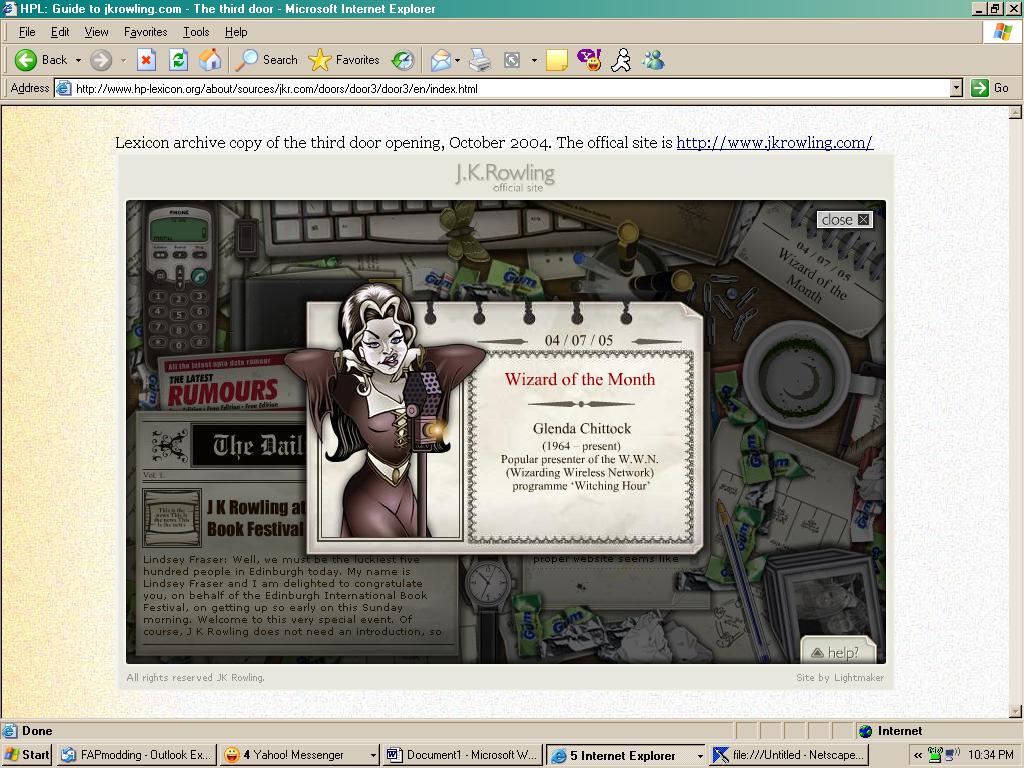Expand the Mail button dropdown arrow
1024x768 pixels.
[457, 60]
